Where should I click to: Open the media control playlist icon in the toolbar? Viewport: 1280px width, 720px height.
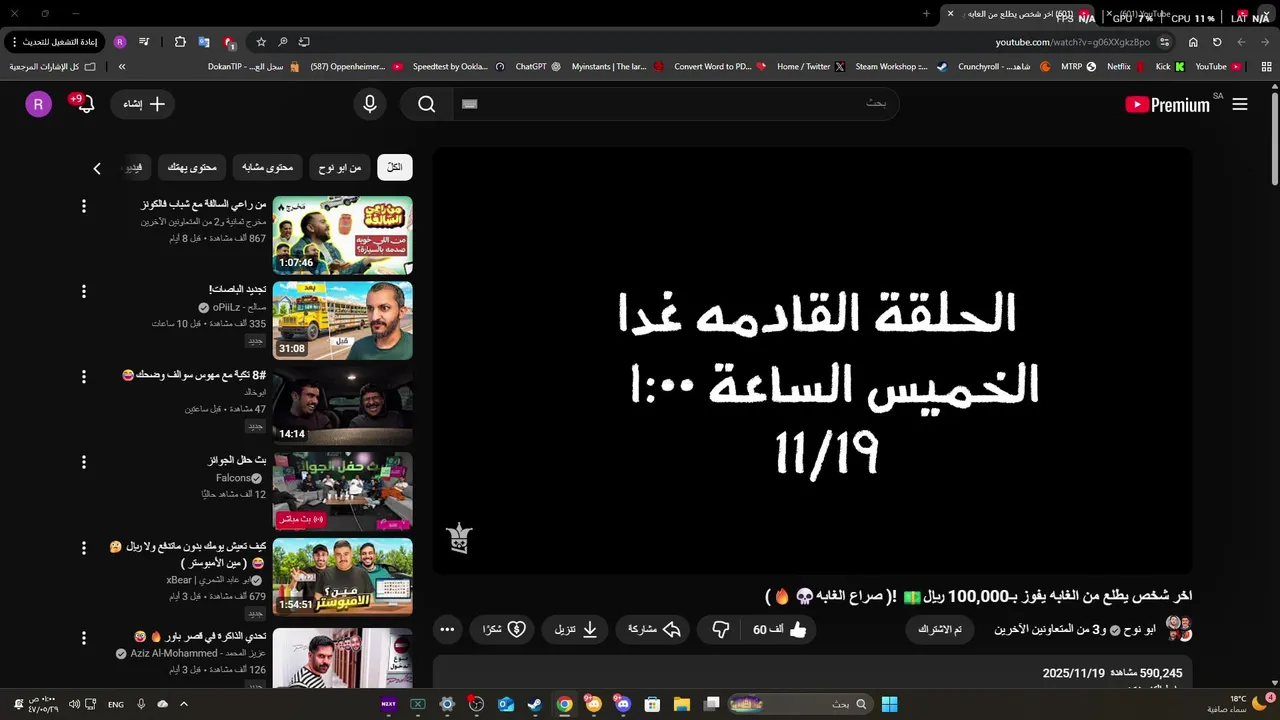[144, 42]
